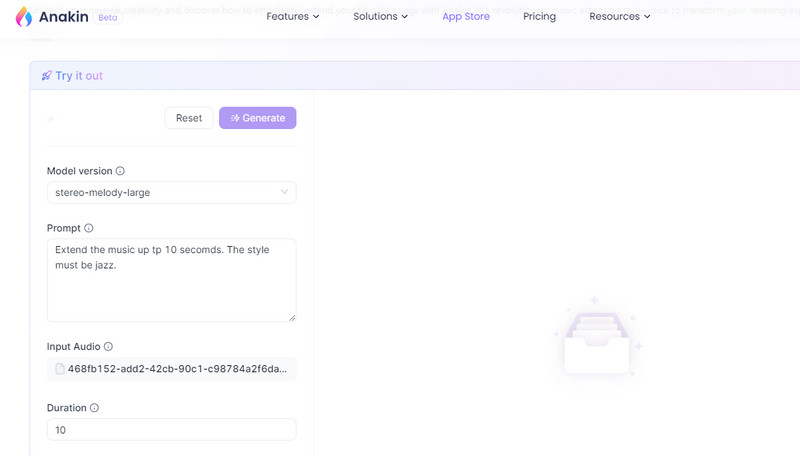Click the empty inbox illustration in output panel
This screenshot has height=456, width=800.
[597, 340]
